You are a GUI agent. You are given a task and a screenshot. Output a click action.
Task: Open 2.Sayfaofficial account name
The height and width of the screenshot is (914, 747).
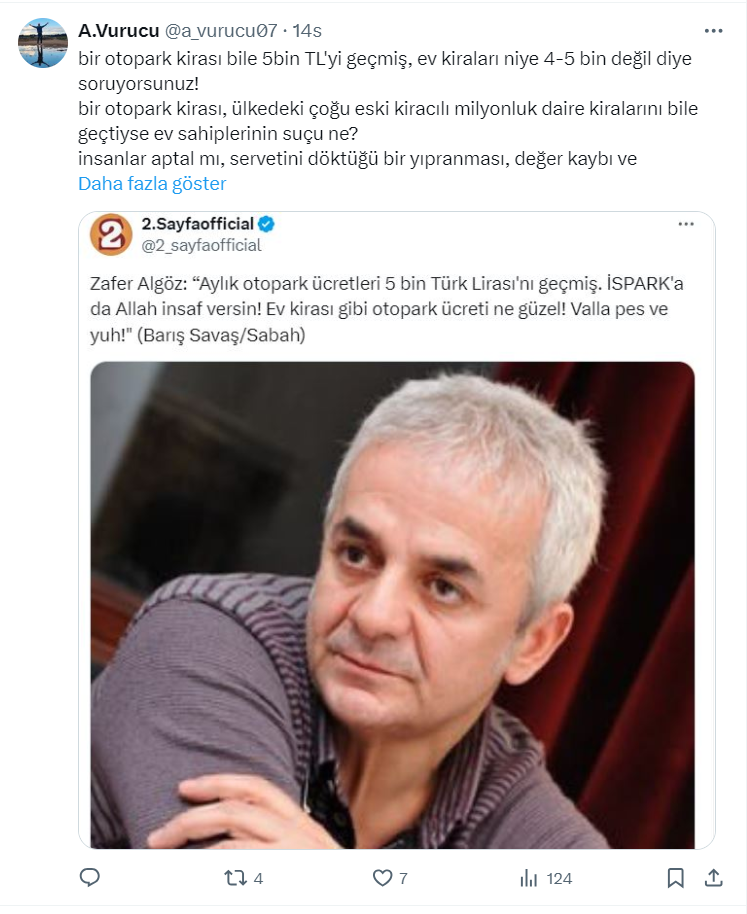(x=198, y=224)
